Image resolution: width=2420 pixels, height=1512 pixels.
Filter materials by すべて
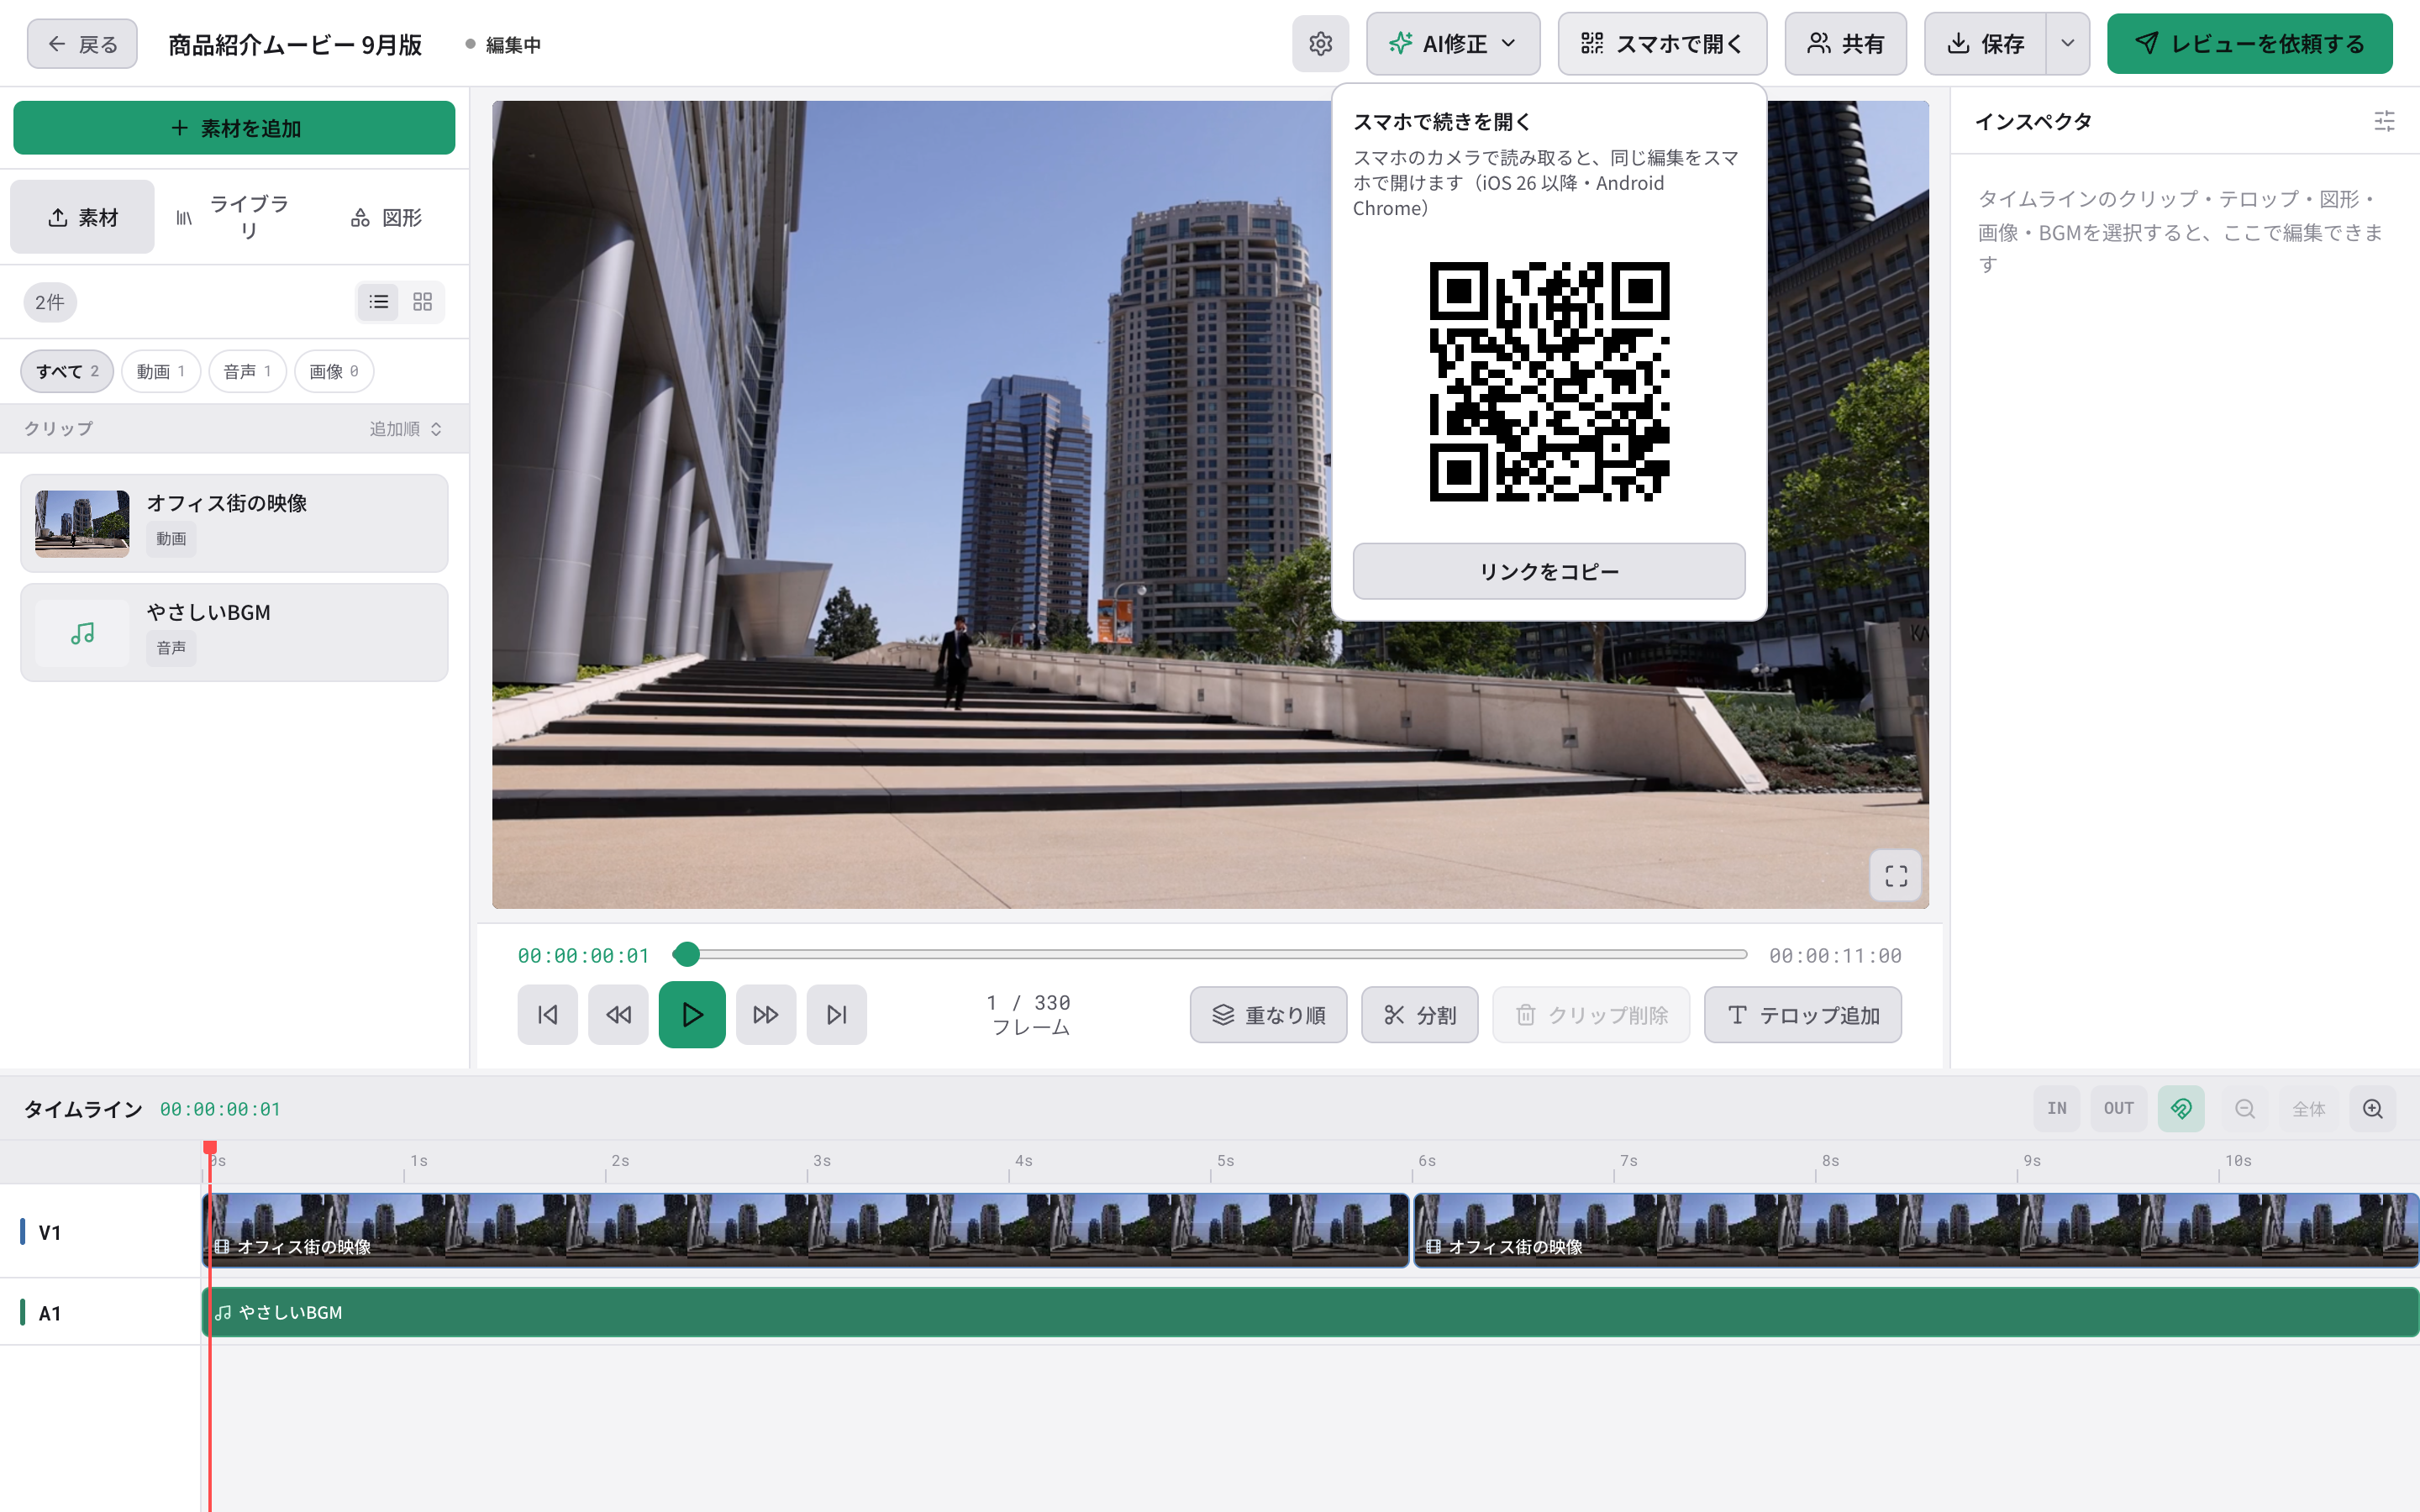67,371
